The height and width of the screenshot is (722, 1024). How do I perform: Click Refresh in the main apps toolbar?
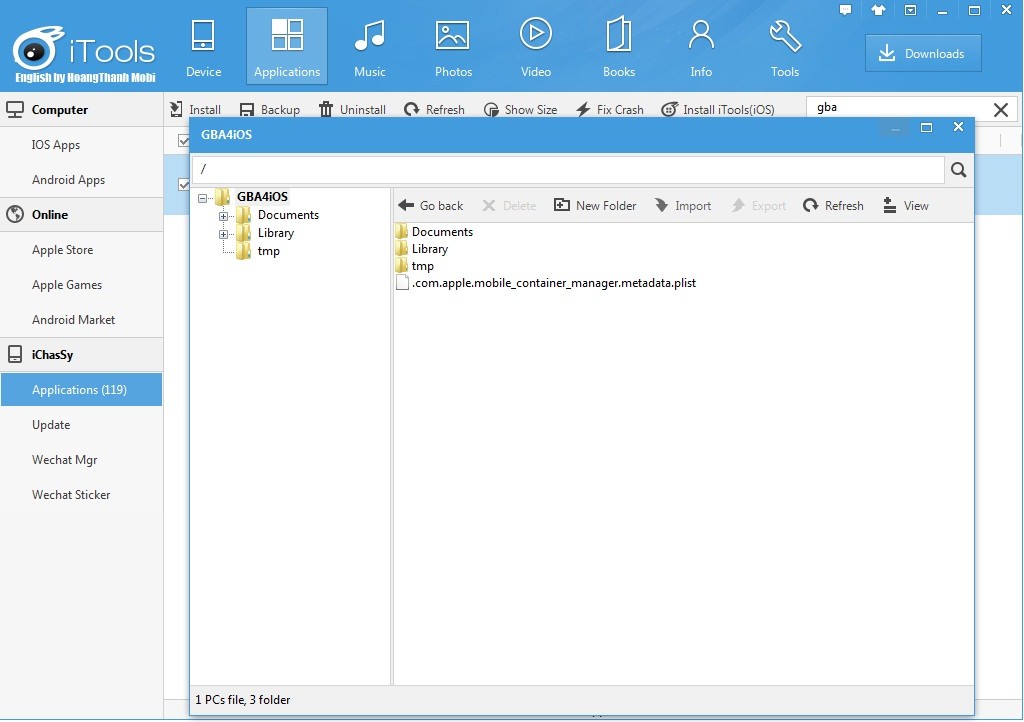[x=434, y=110]
